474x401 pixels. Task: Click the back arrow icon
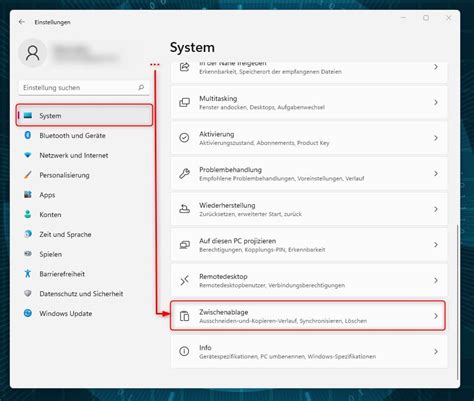tap(22, 22)
